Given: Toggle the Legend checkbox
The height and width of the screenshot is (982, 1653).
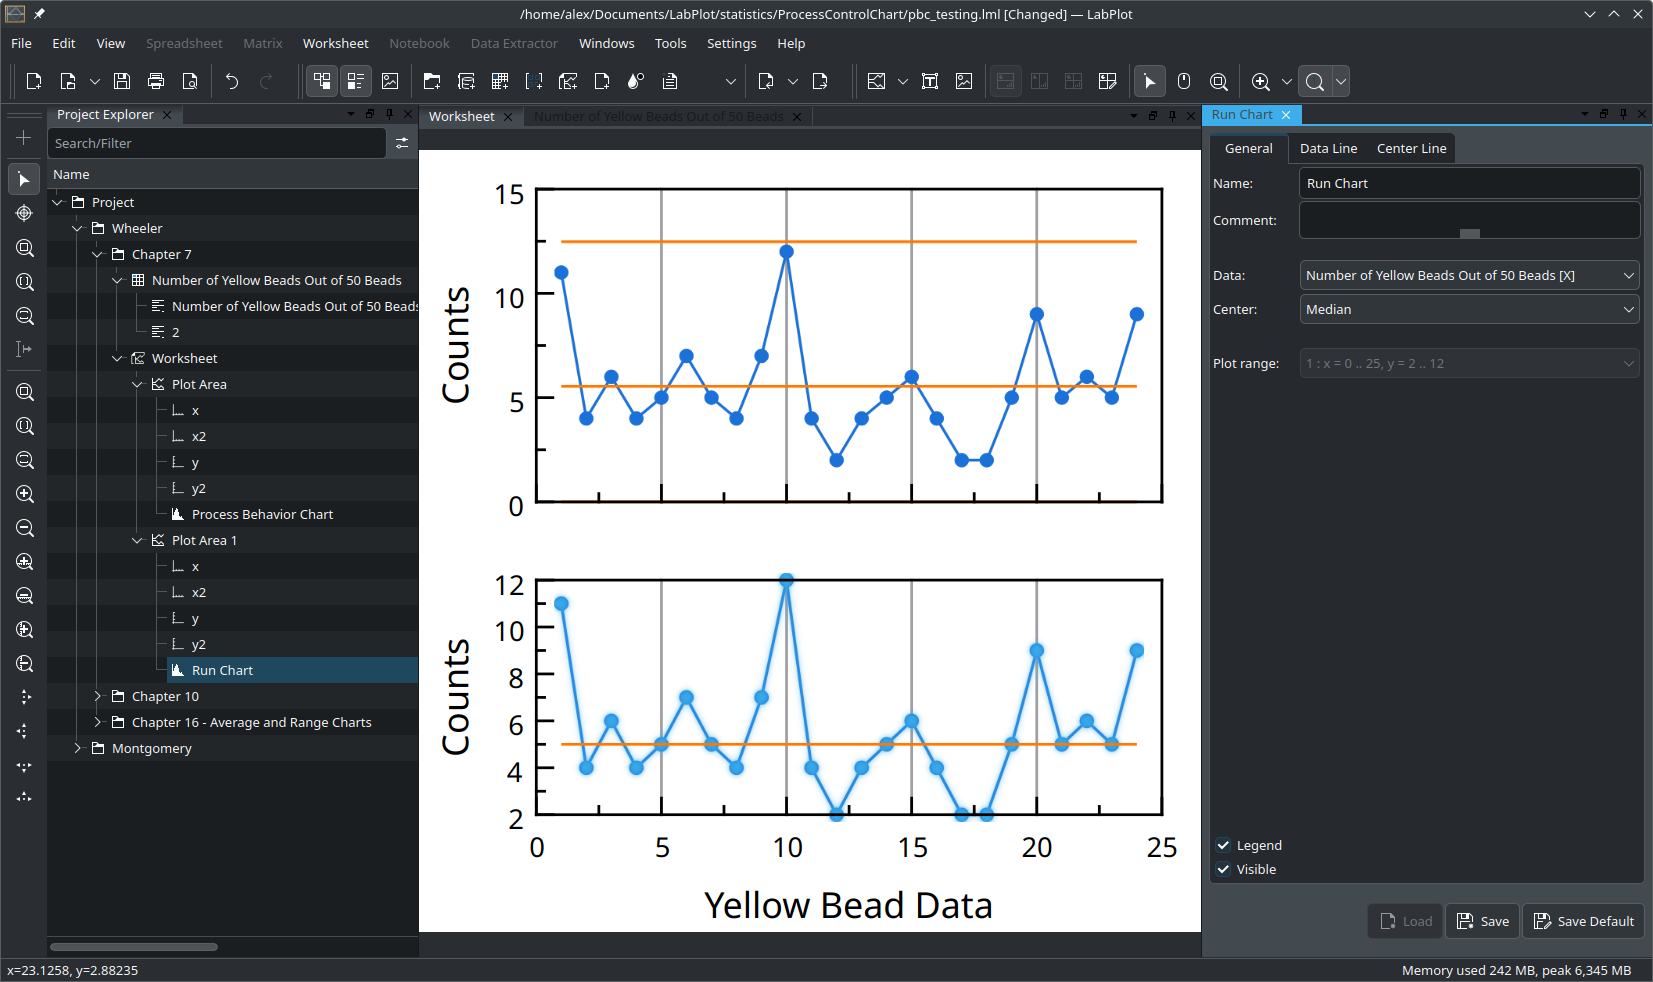Looking at the screenshot, I should pyautogui.click(x=1223, y=845).
